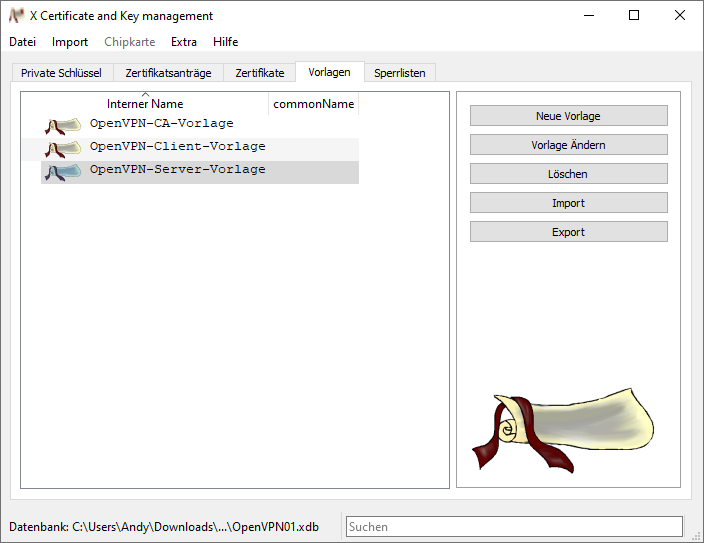This screenshot has width=704, height=543.
Task: Click the OpenVPN-CA-Vorlage scroll icon
Action: [62, 125]
